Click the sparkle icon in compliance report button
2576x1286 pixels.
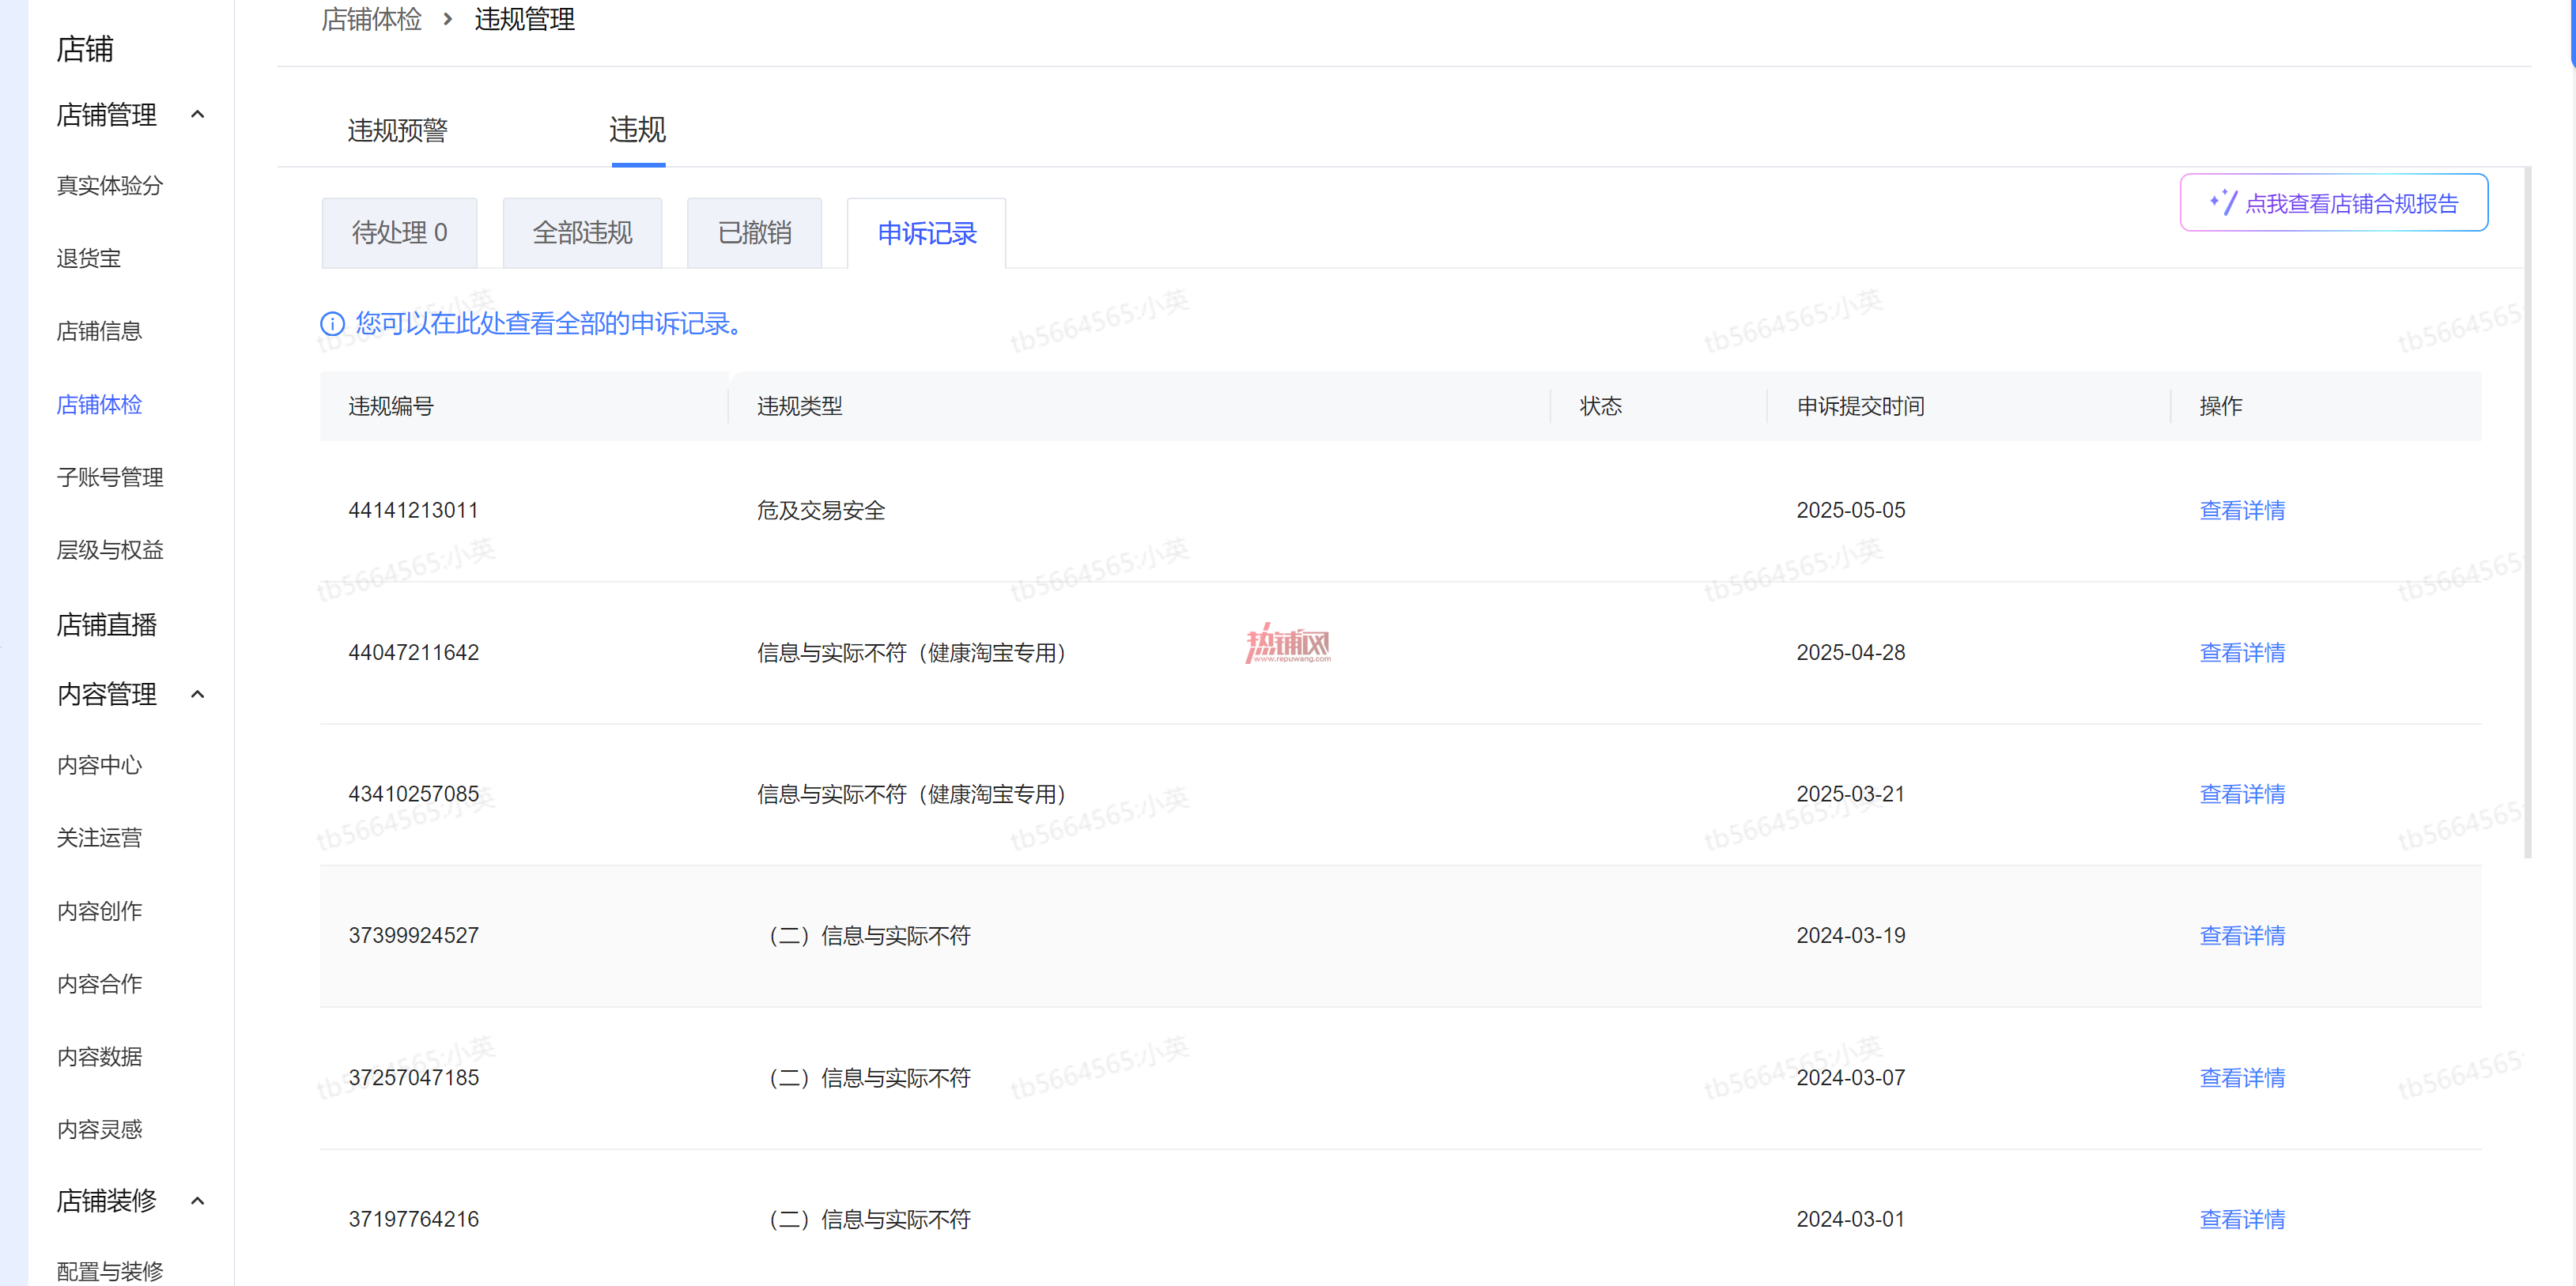pyautogui.click(x=2223, y=202)
